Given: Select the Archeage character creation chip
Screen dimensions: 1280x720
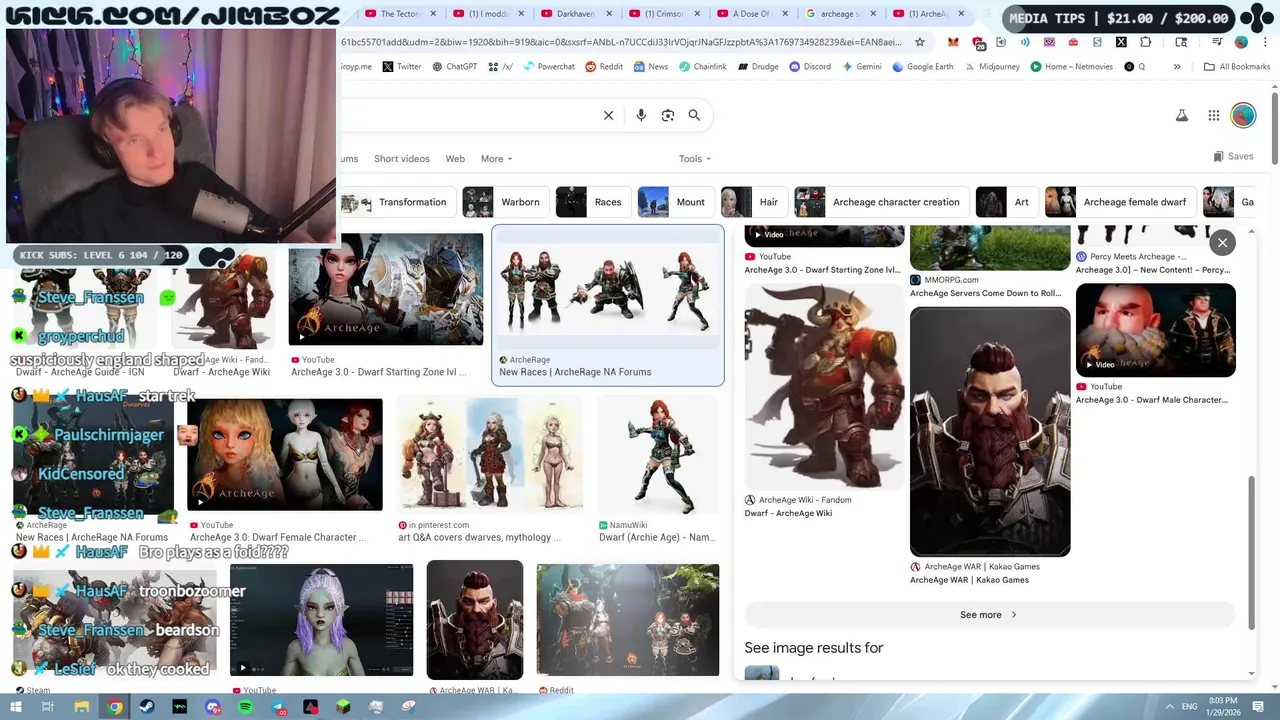Looking at the screenshot, I should point(882,202).
